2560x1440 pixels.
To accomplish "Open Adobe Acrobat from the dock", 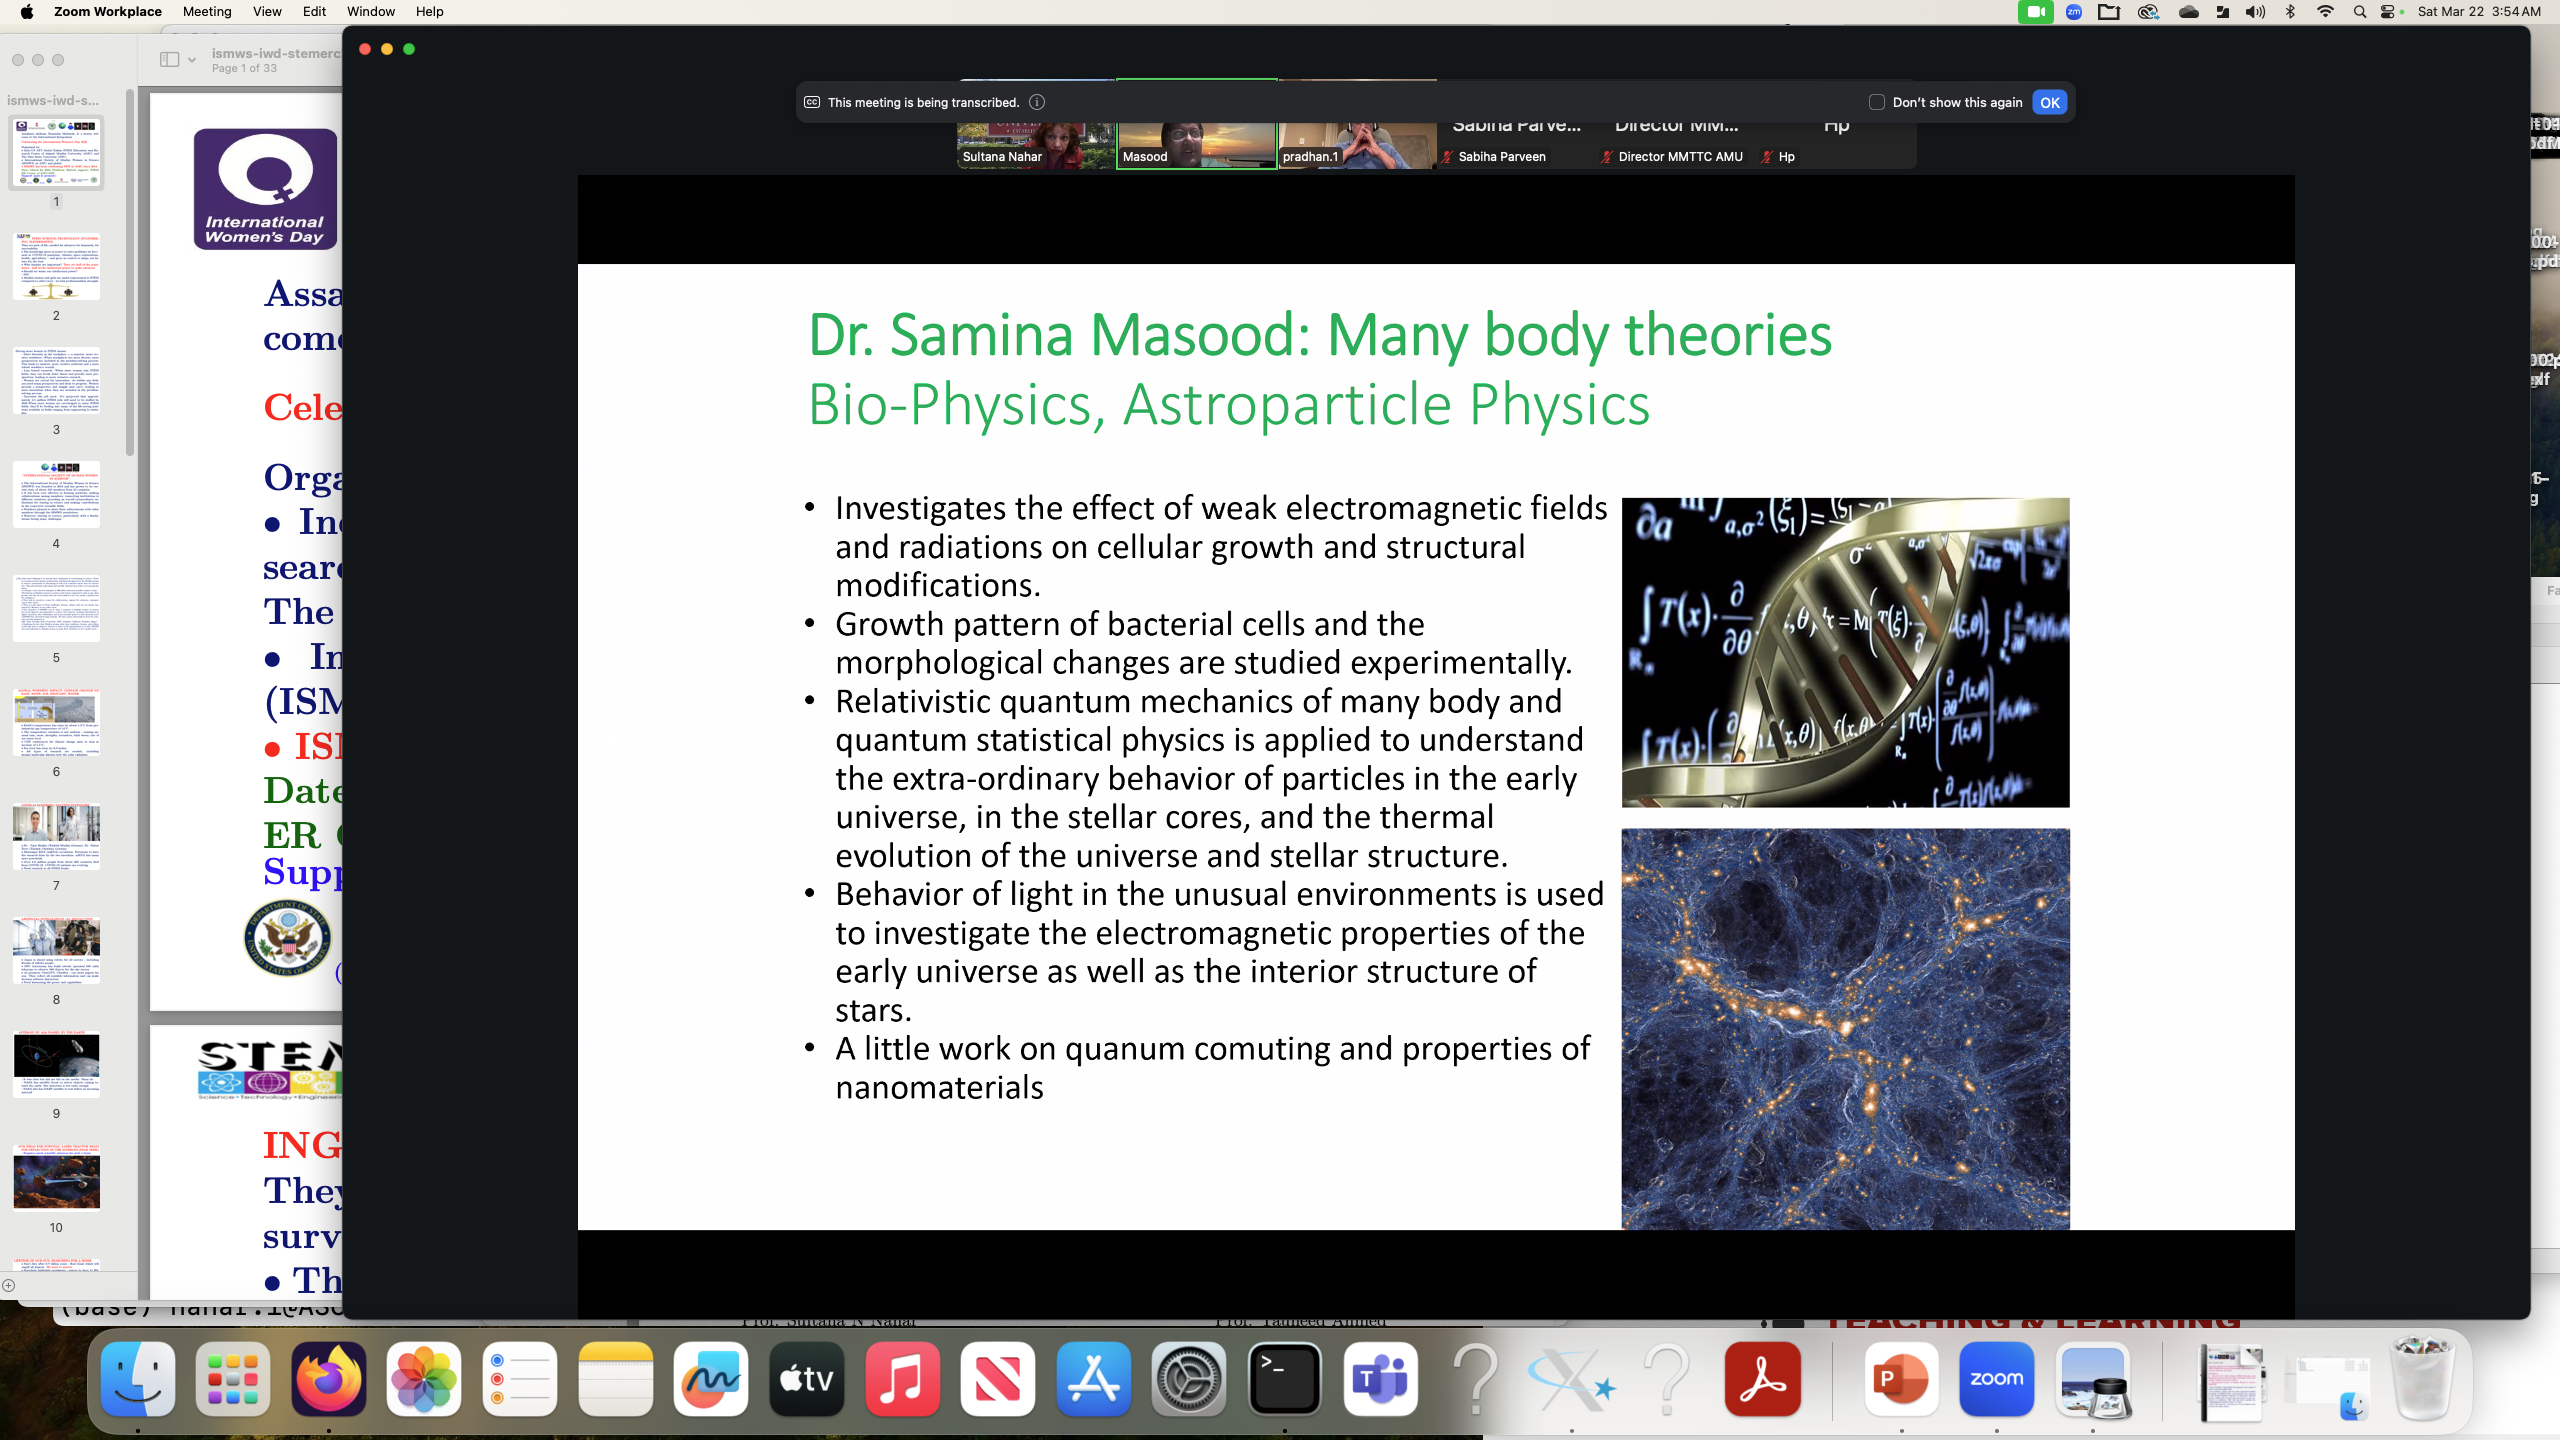I will point(1762,1380).
